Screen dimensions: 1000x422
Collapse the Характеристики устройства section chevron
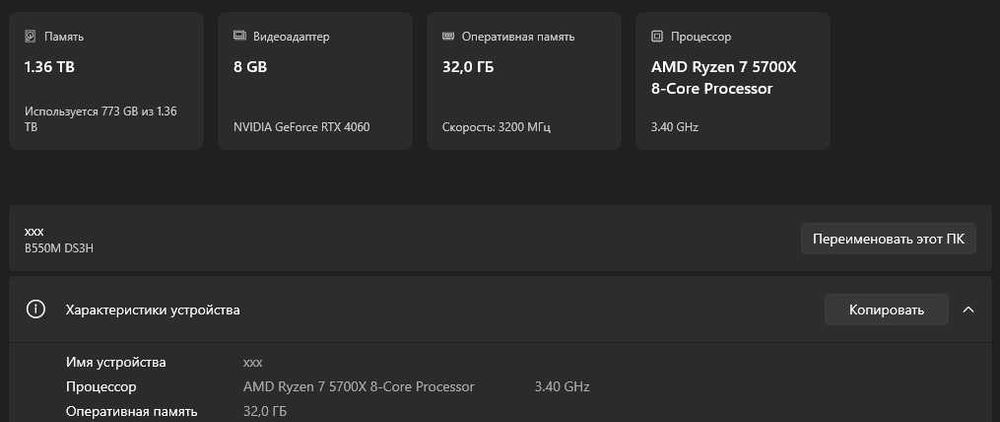click(968, 310)
